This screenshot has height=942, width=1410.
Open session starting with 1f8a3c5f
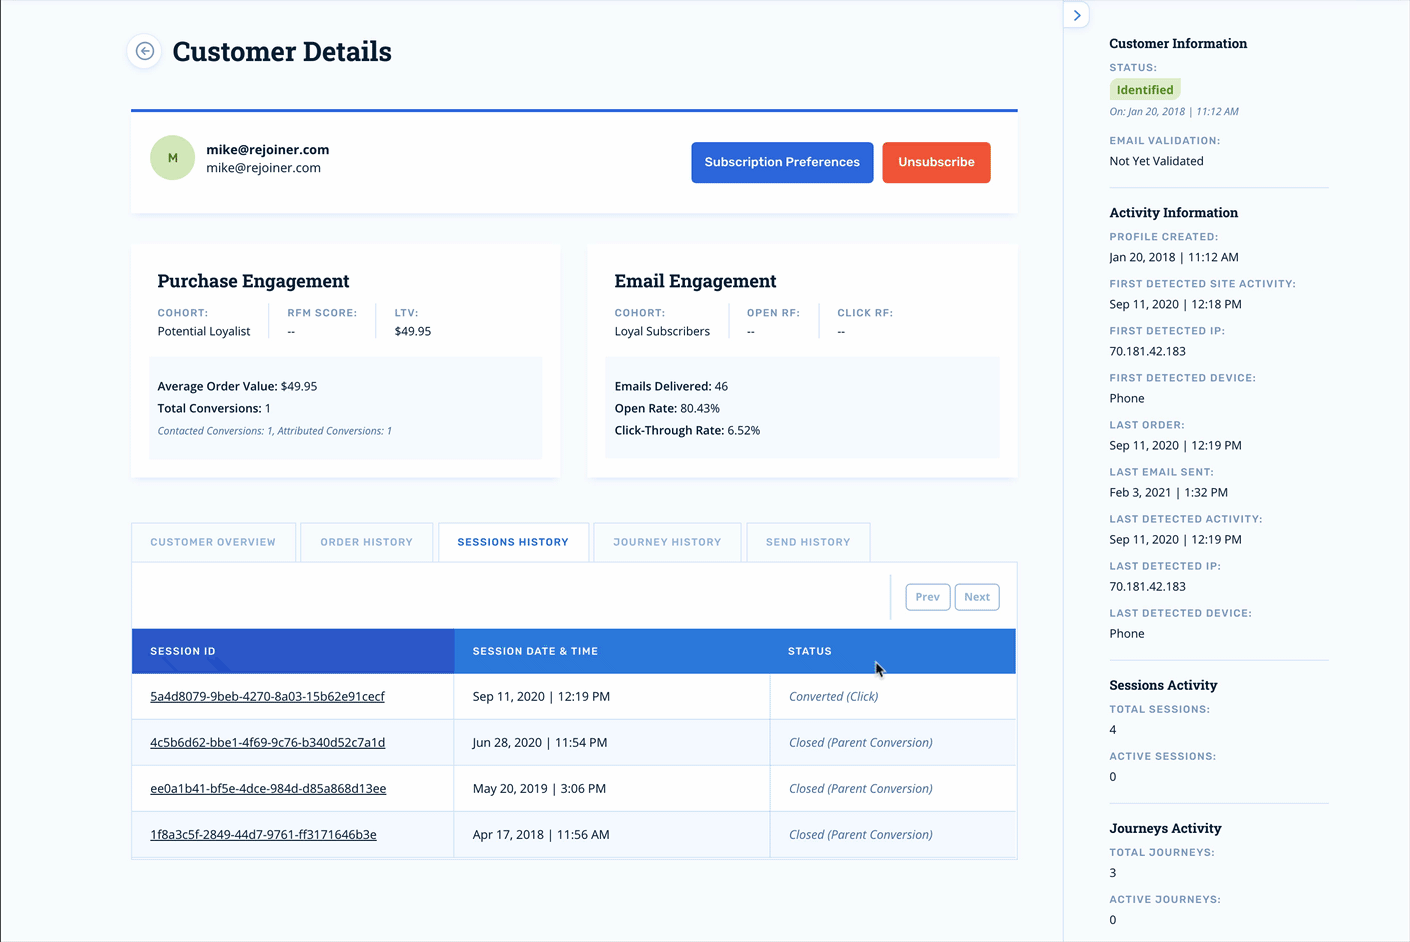click(263, 834)
